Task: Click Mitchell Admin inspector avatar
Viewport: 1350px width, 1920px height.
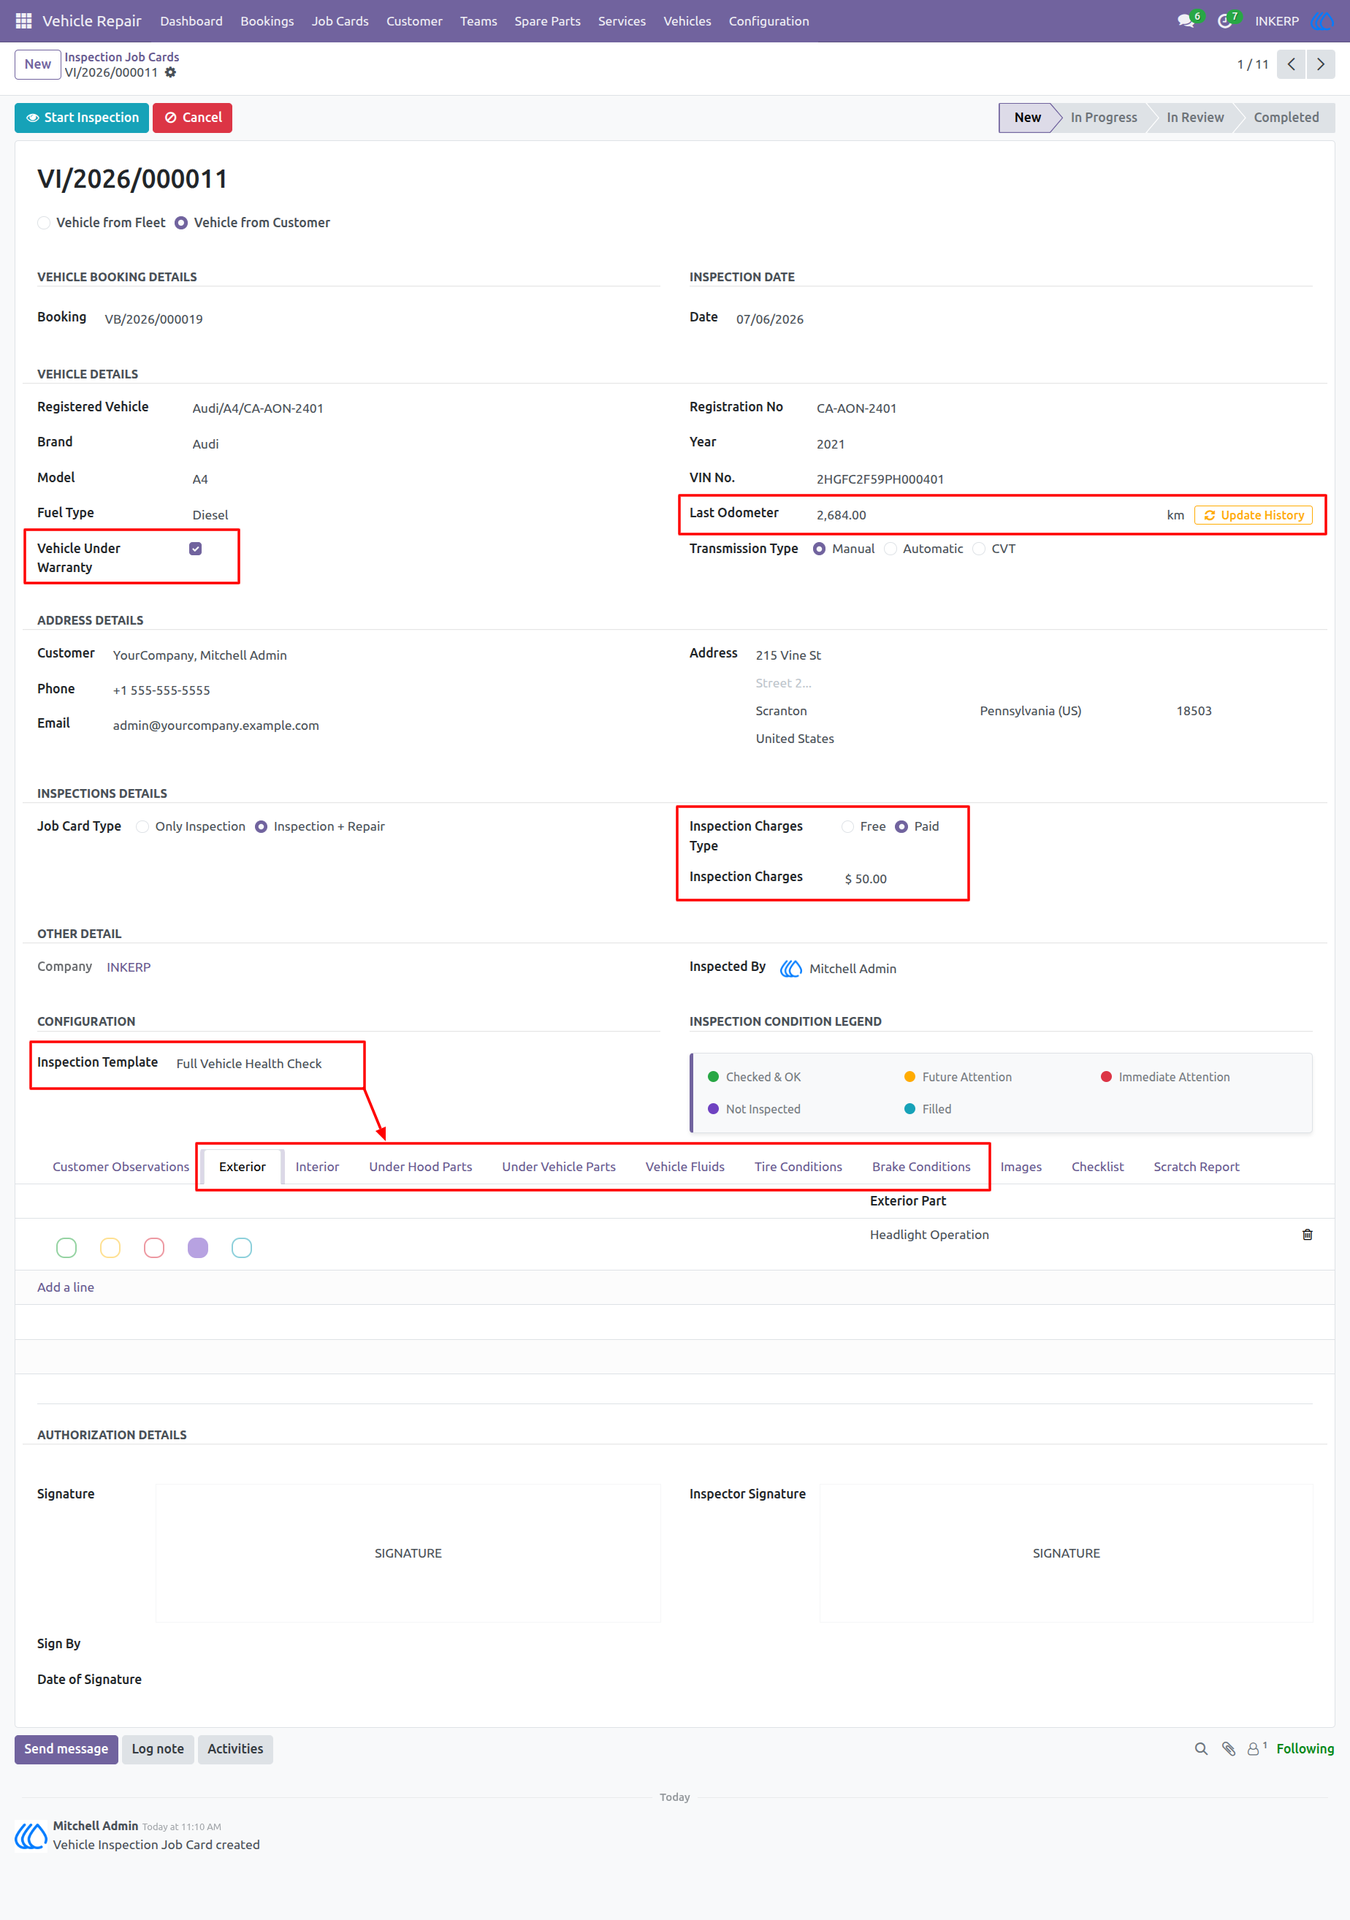Action: [791, 969]
